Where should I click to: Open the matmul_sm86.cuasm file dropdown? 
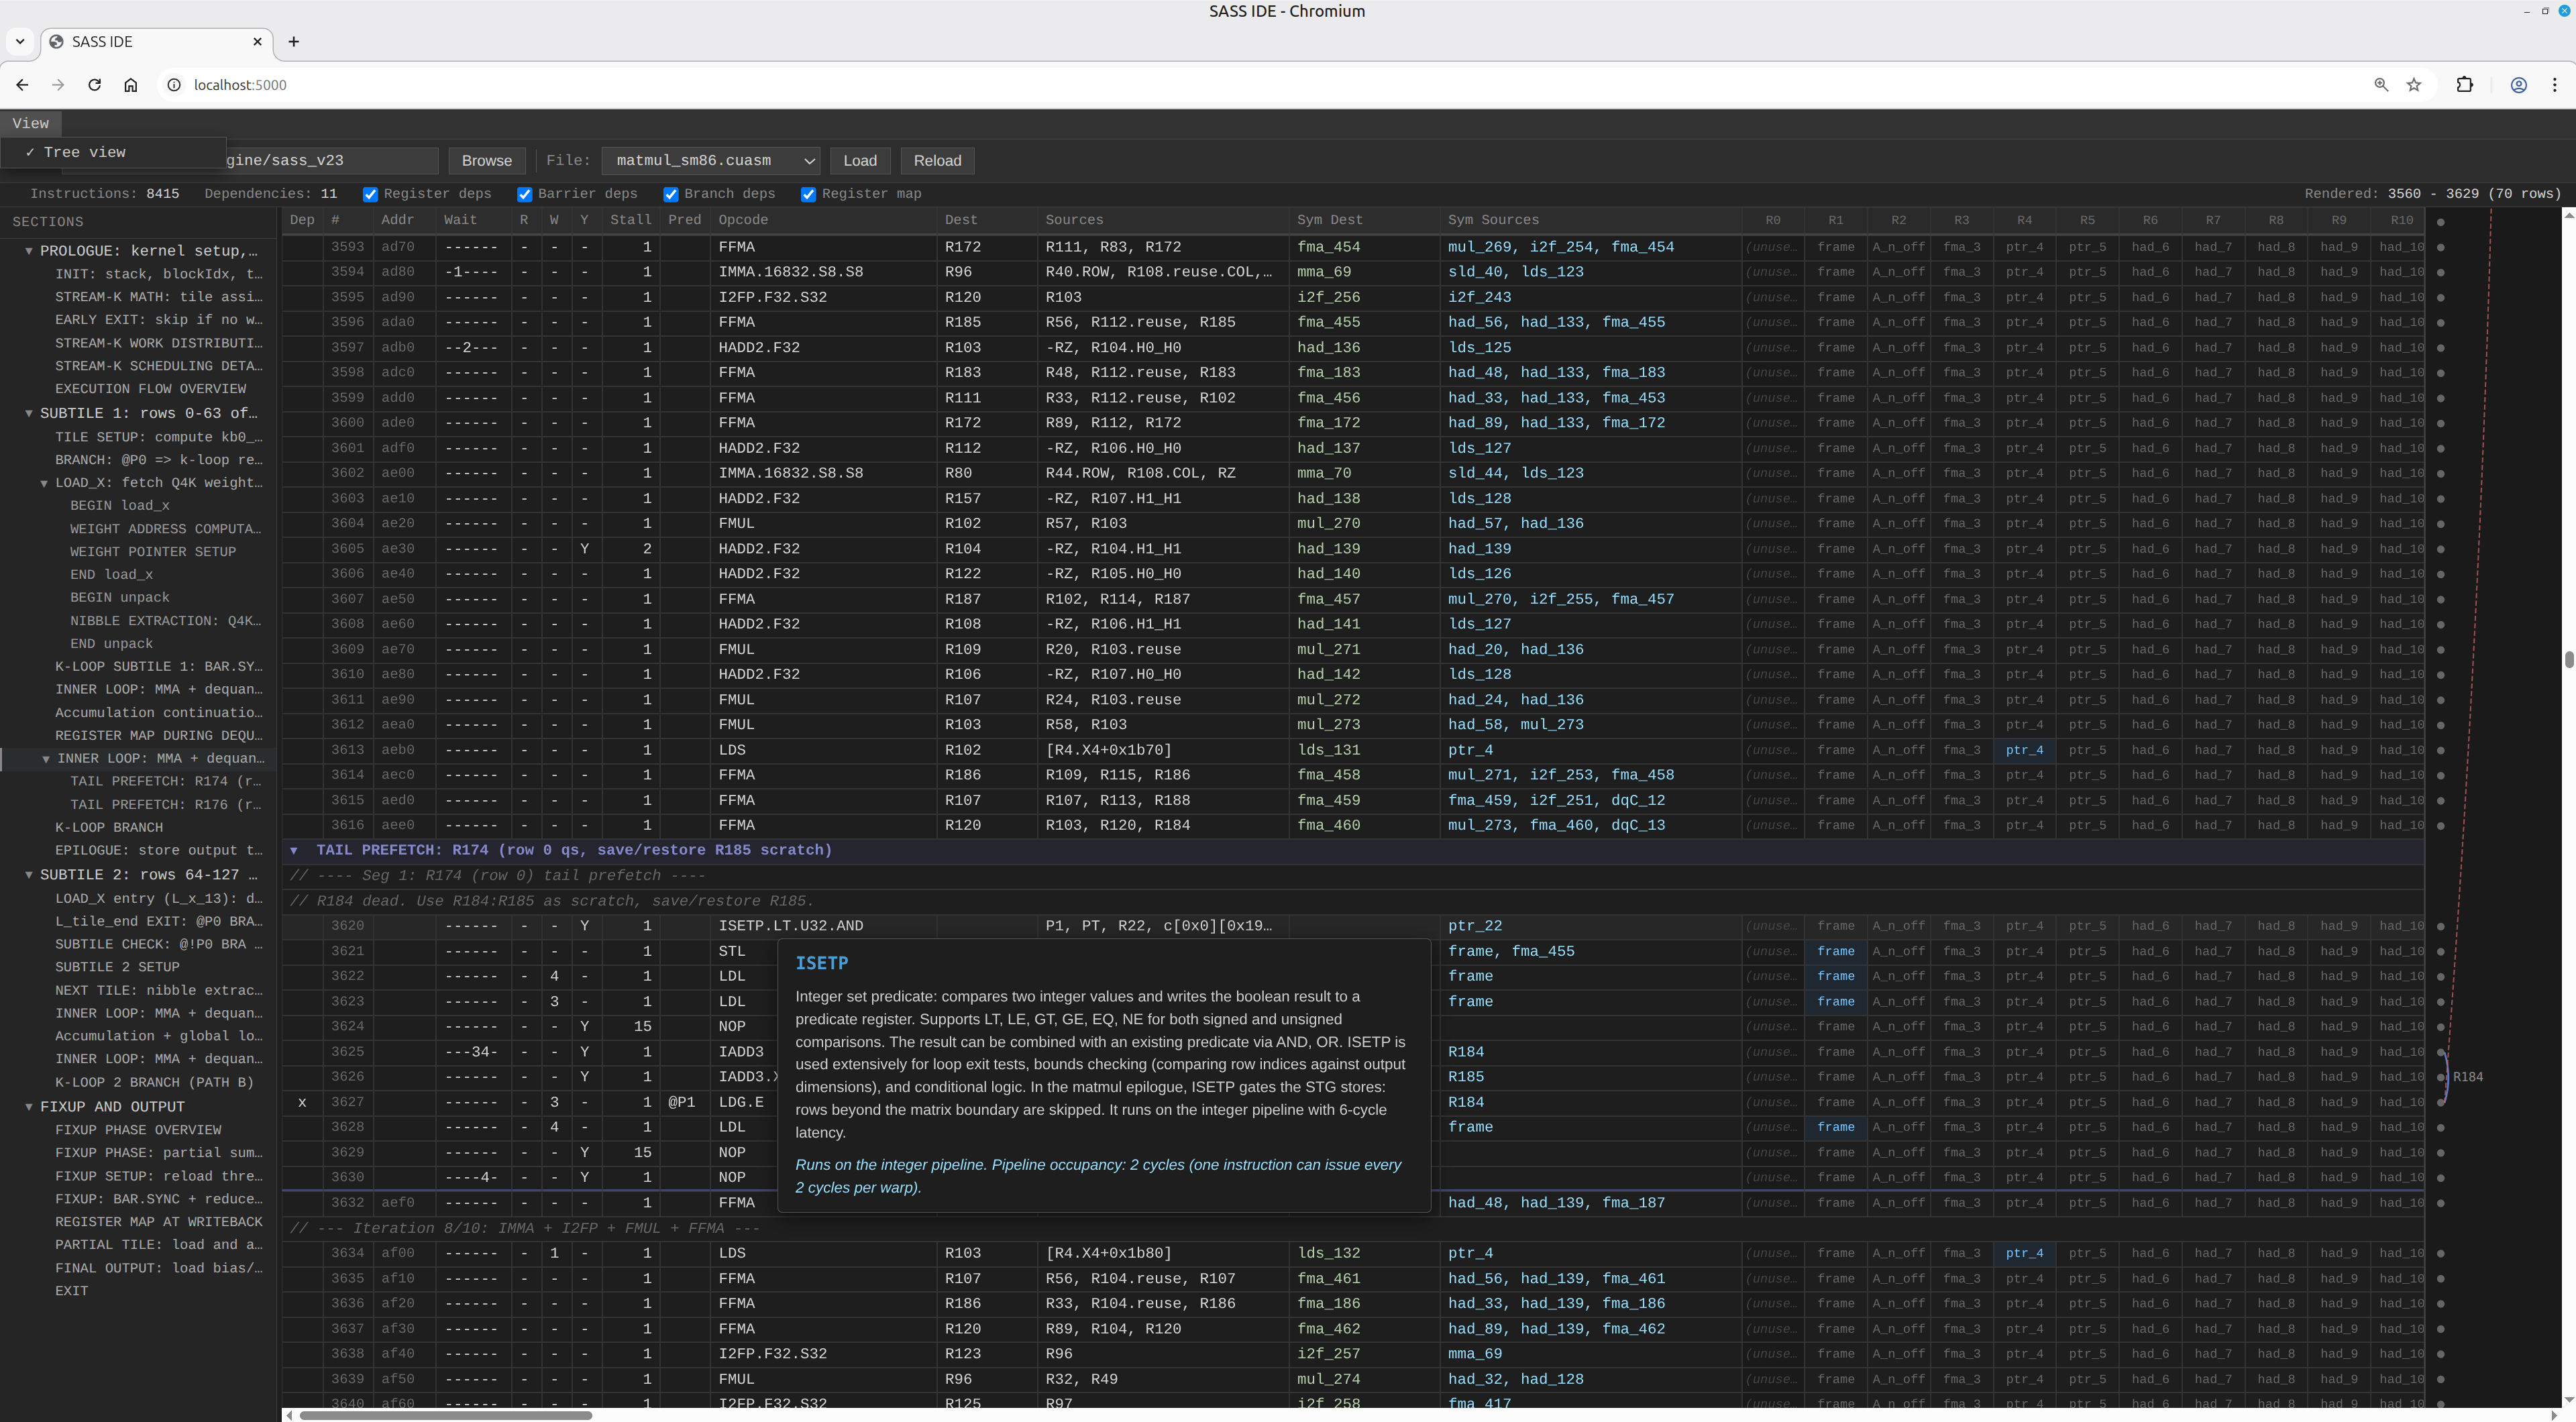(711, 161)
